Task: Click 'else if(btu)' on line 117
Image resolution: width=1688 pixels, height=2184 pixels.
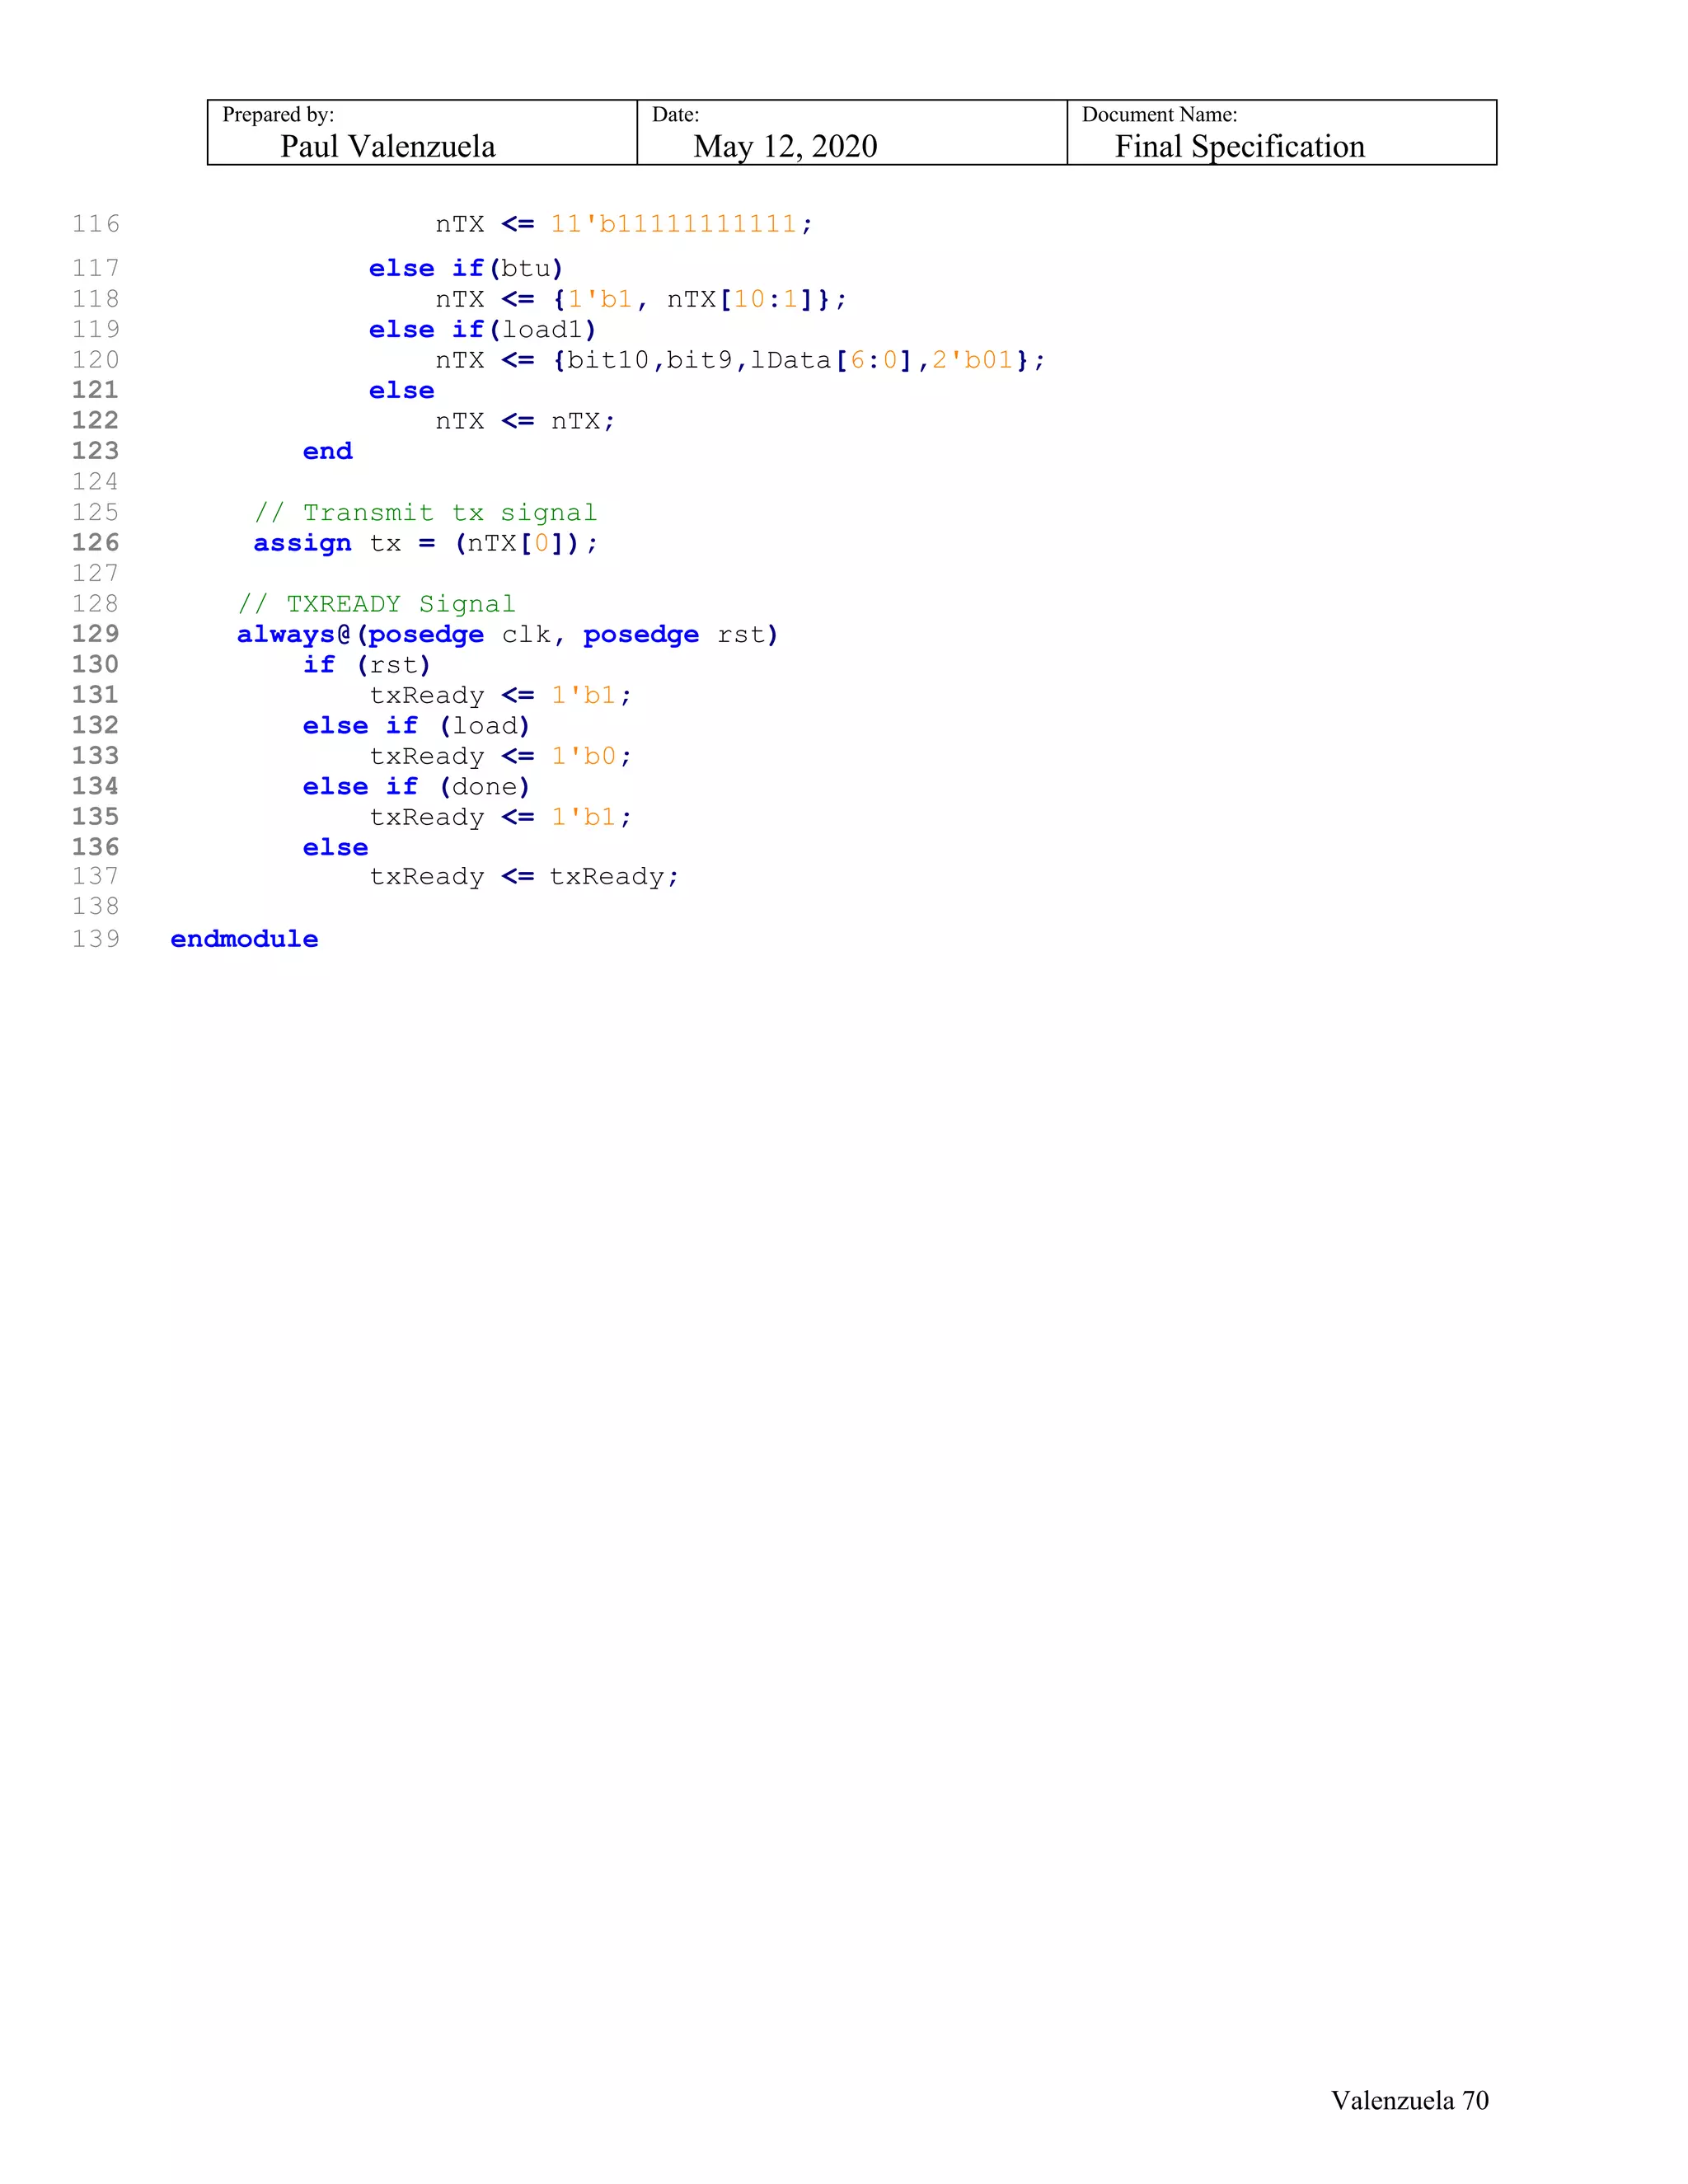Action: 466,269
